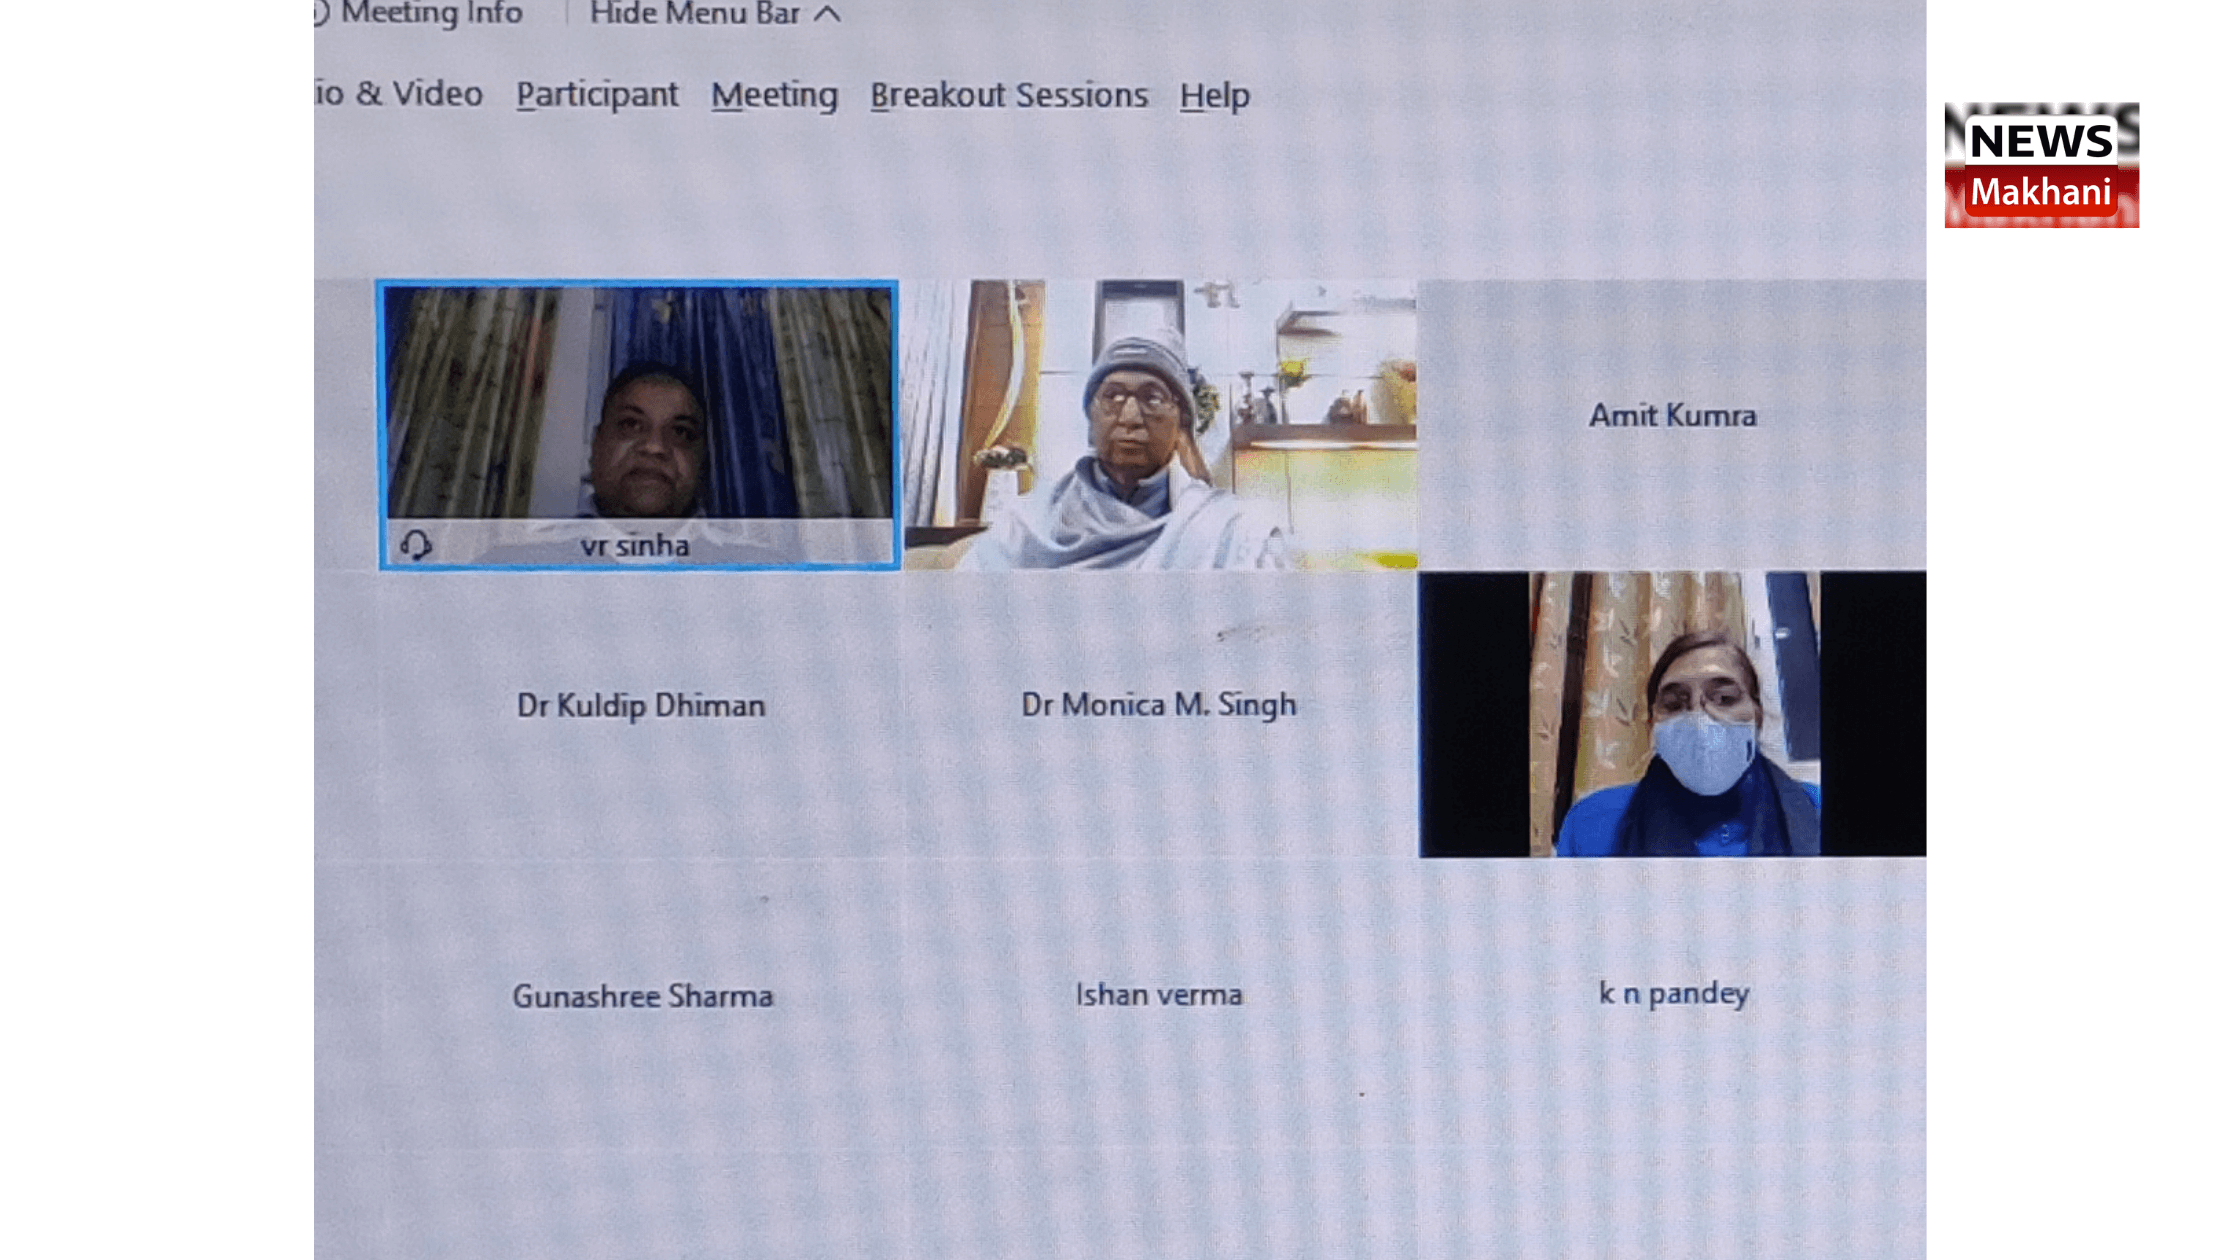Open the Help menu
Screen dimensions: 2240x1260
(1214, 96)
